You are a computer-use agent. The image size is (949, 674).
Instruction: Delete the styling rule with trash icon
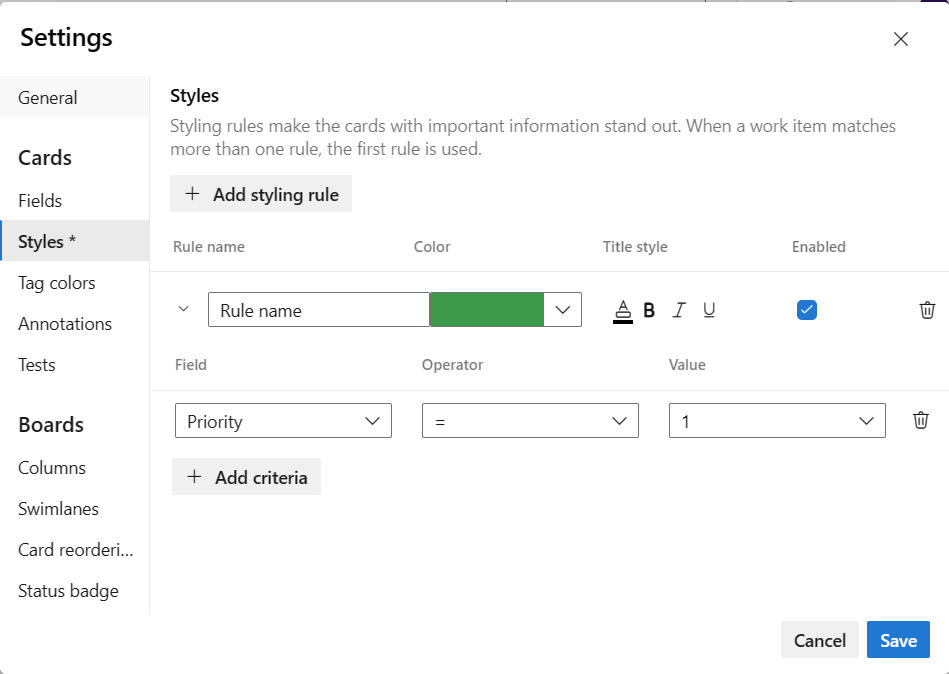(927, 310)
